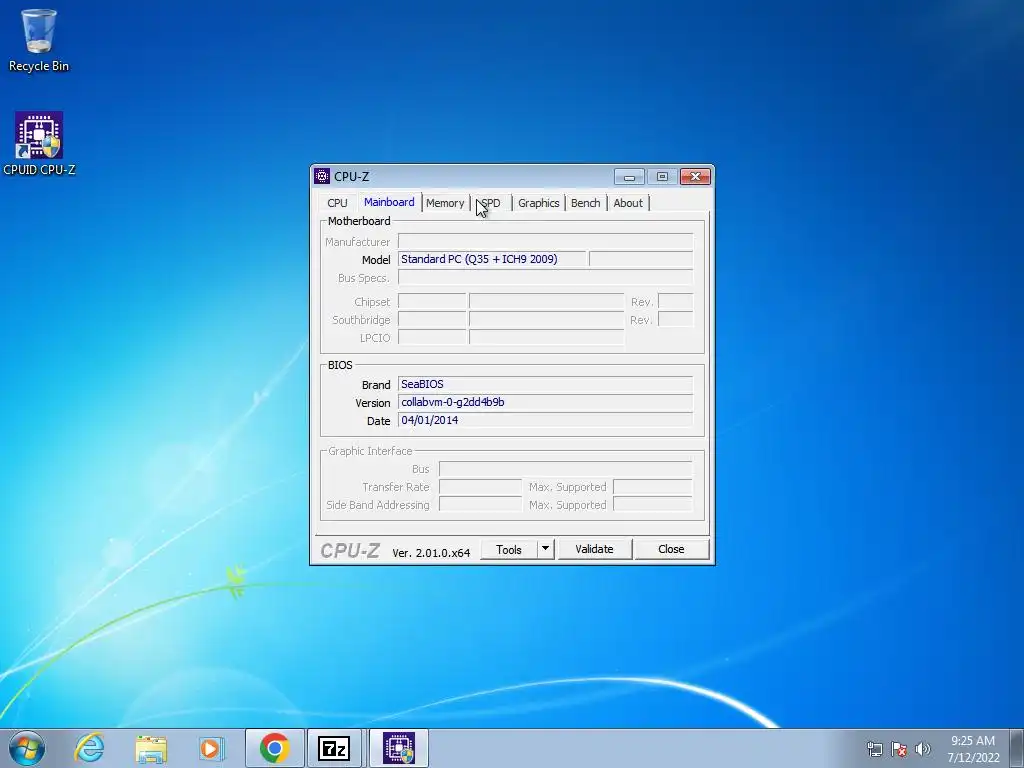Click the Close button at bottom
This screenshot has width=1024, height=768.
point(671,549)
